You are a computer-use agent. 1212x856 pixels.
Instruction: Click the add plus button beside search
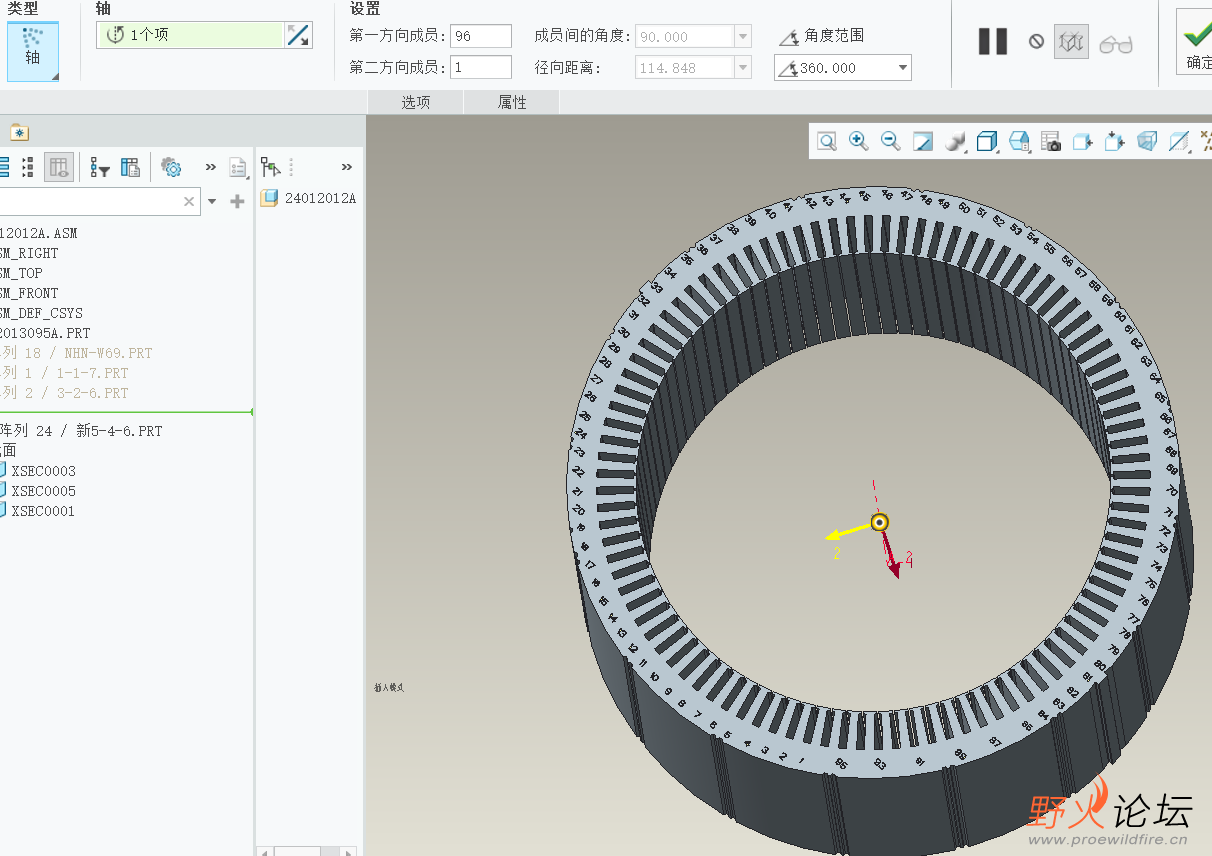click(237, 201)
